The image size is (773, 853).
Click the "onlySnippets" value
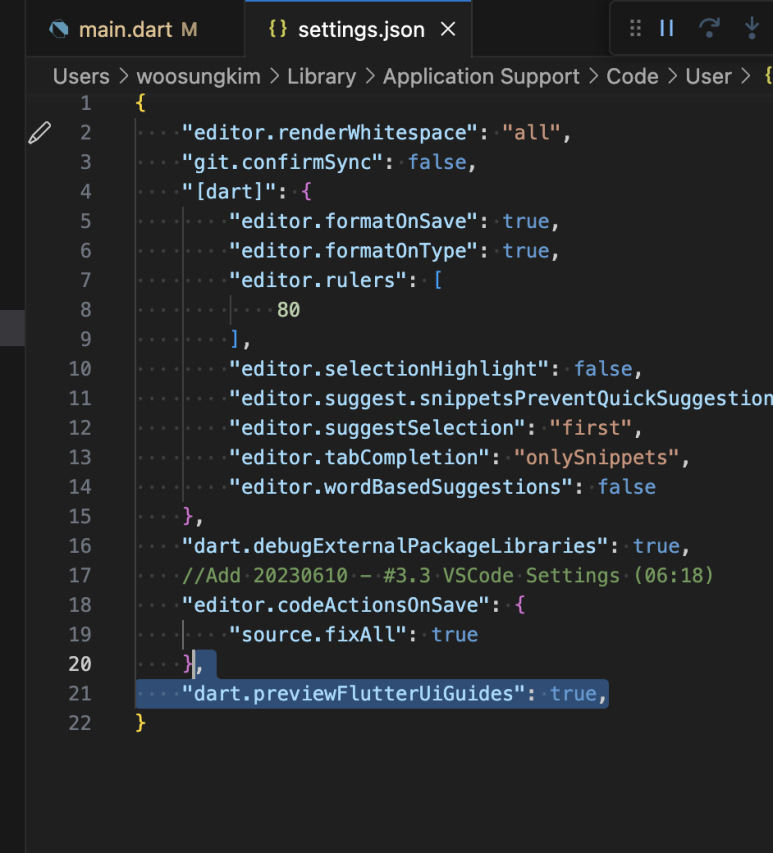click(596, 458)
